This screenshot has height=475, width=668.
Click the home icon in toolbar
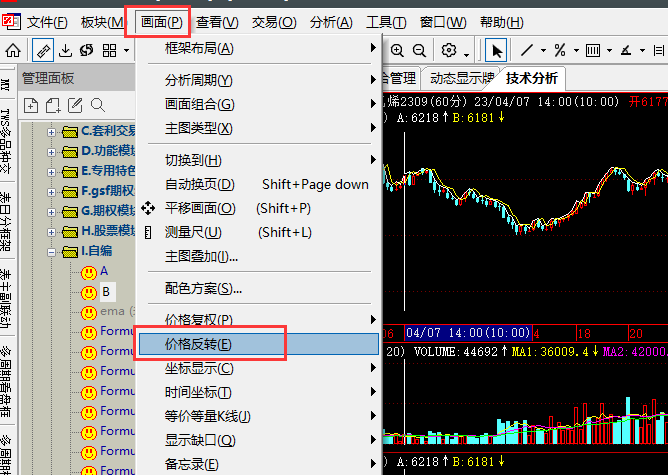pos(14,50)
